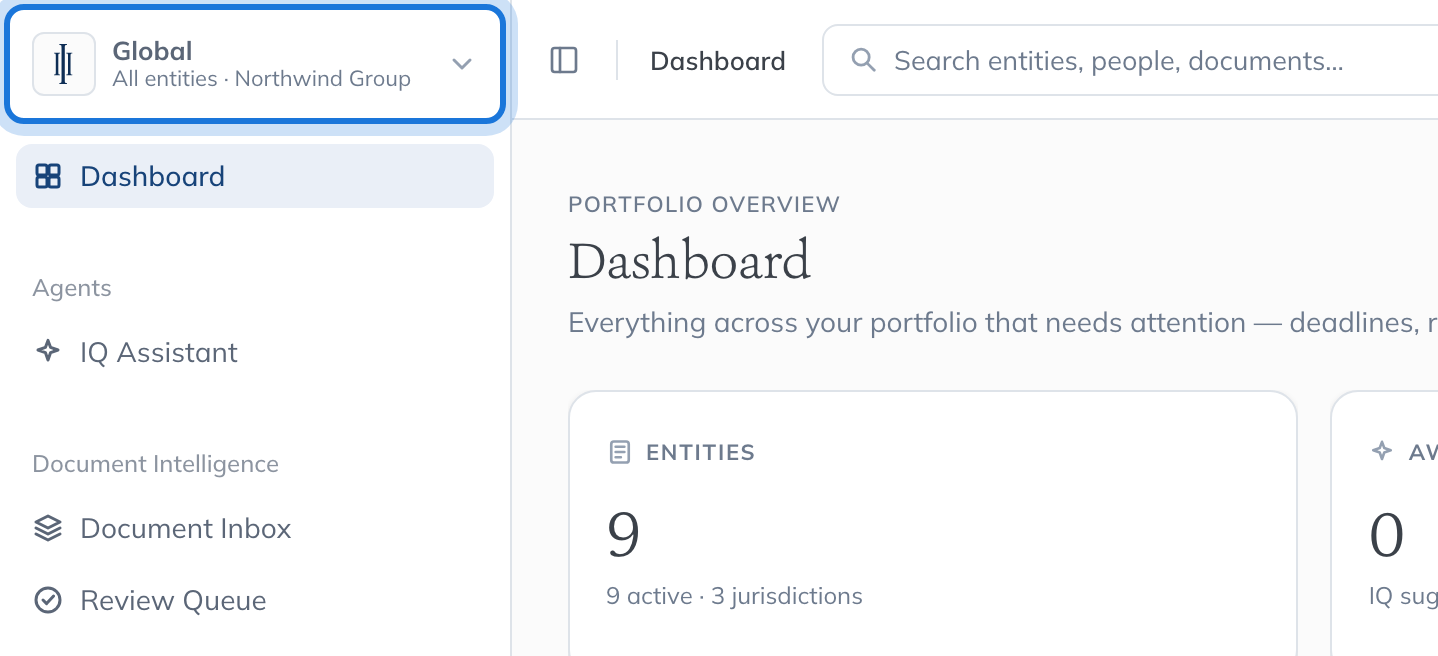The image size is (1438, 656).
Task: Click the entities count 9
Action: (623, 535)
